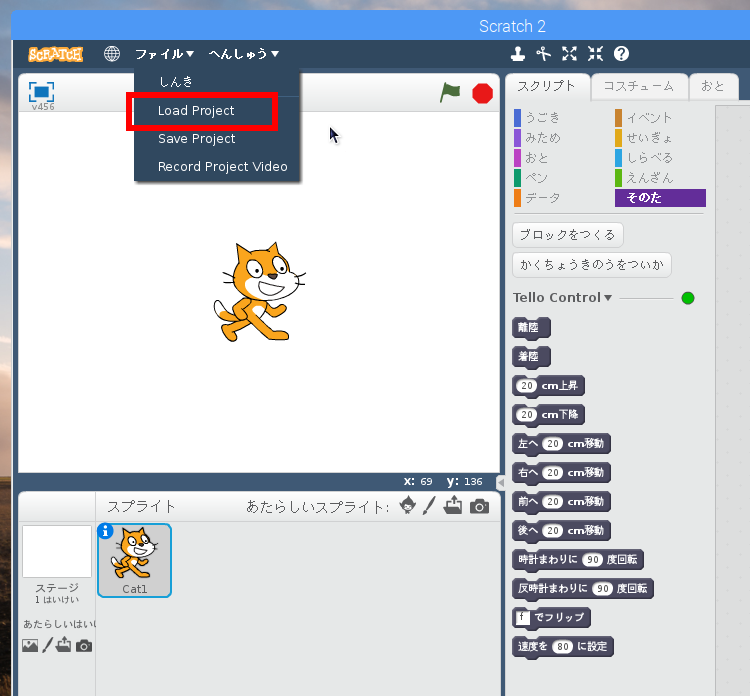Click the ブロックをつくる button
Viewport: 750px width, 696px height.
(567, 235)
